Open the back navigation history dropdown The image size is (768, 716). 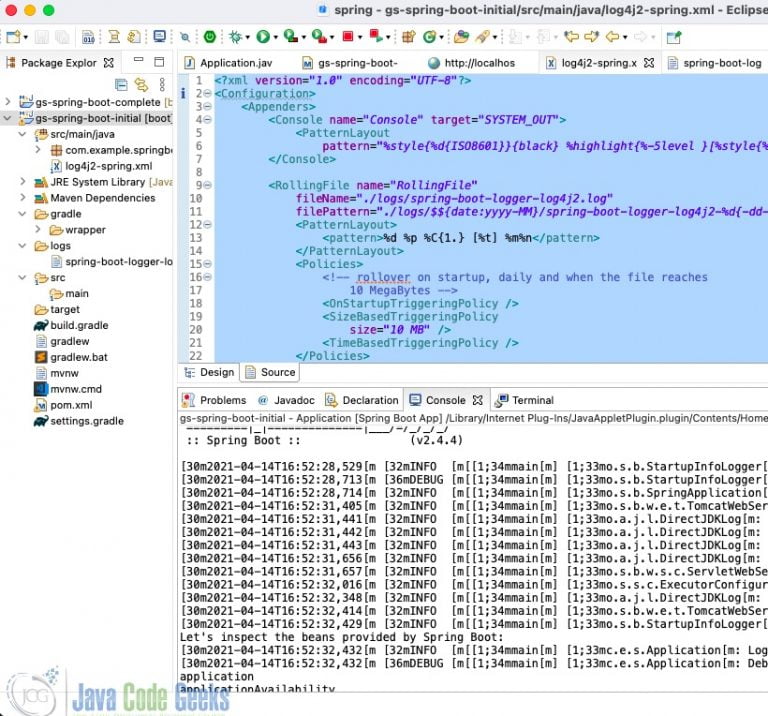pos(625,38)
